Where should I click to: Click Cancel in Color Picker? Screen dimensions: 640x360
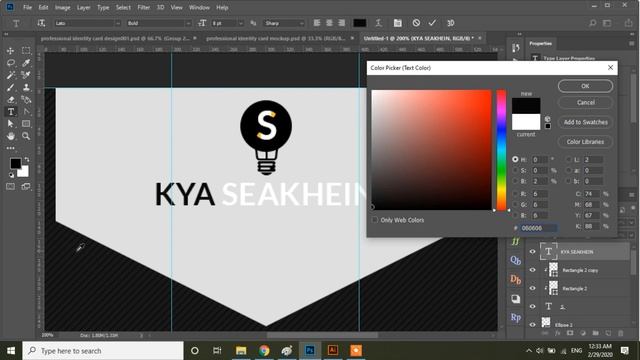click(x=585, y=102)
